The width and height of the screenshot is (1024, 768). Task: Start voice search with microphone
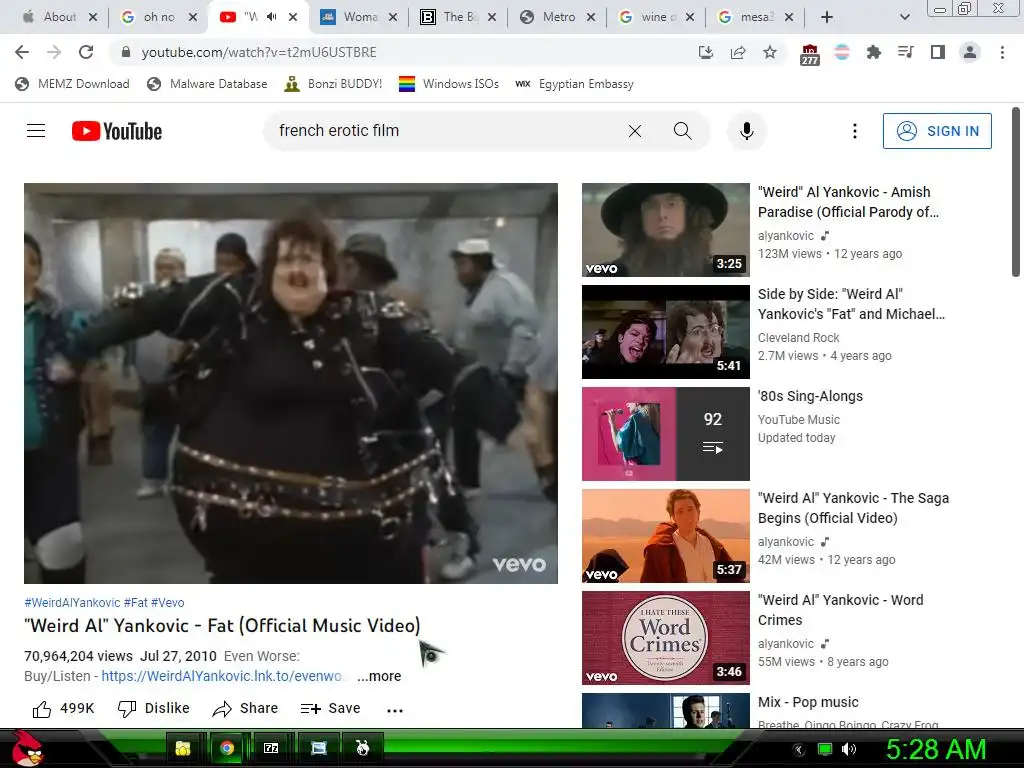(746, 131)
